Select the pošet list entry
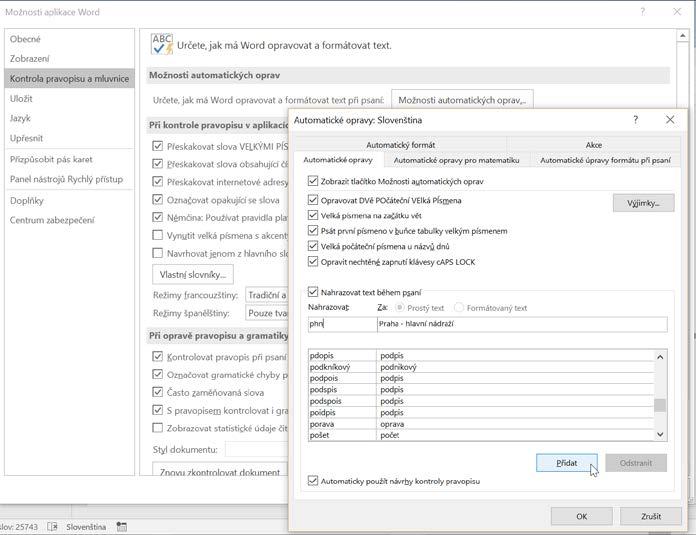The width and height of the screenshot is (696, 535). pos(481,435)
